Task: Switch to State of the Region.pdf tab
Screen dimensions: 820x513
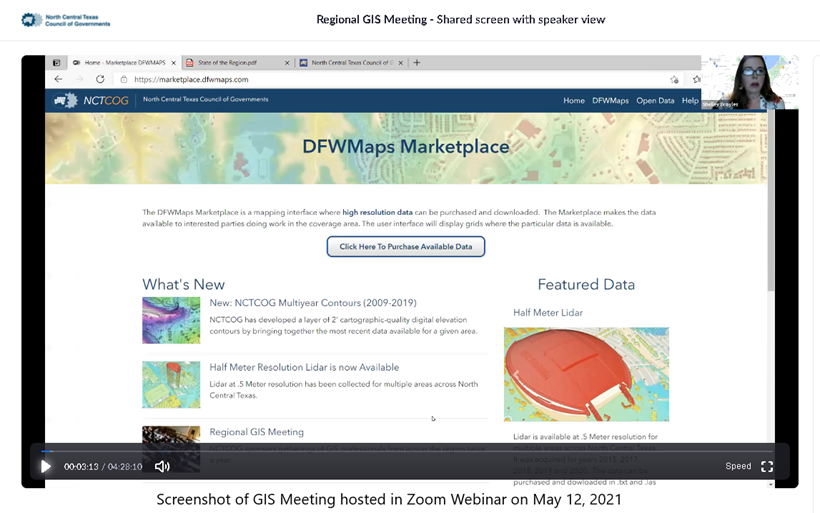Action: pos(238,62)
